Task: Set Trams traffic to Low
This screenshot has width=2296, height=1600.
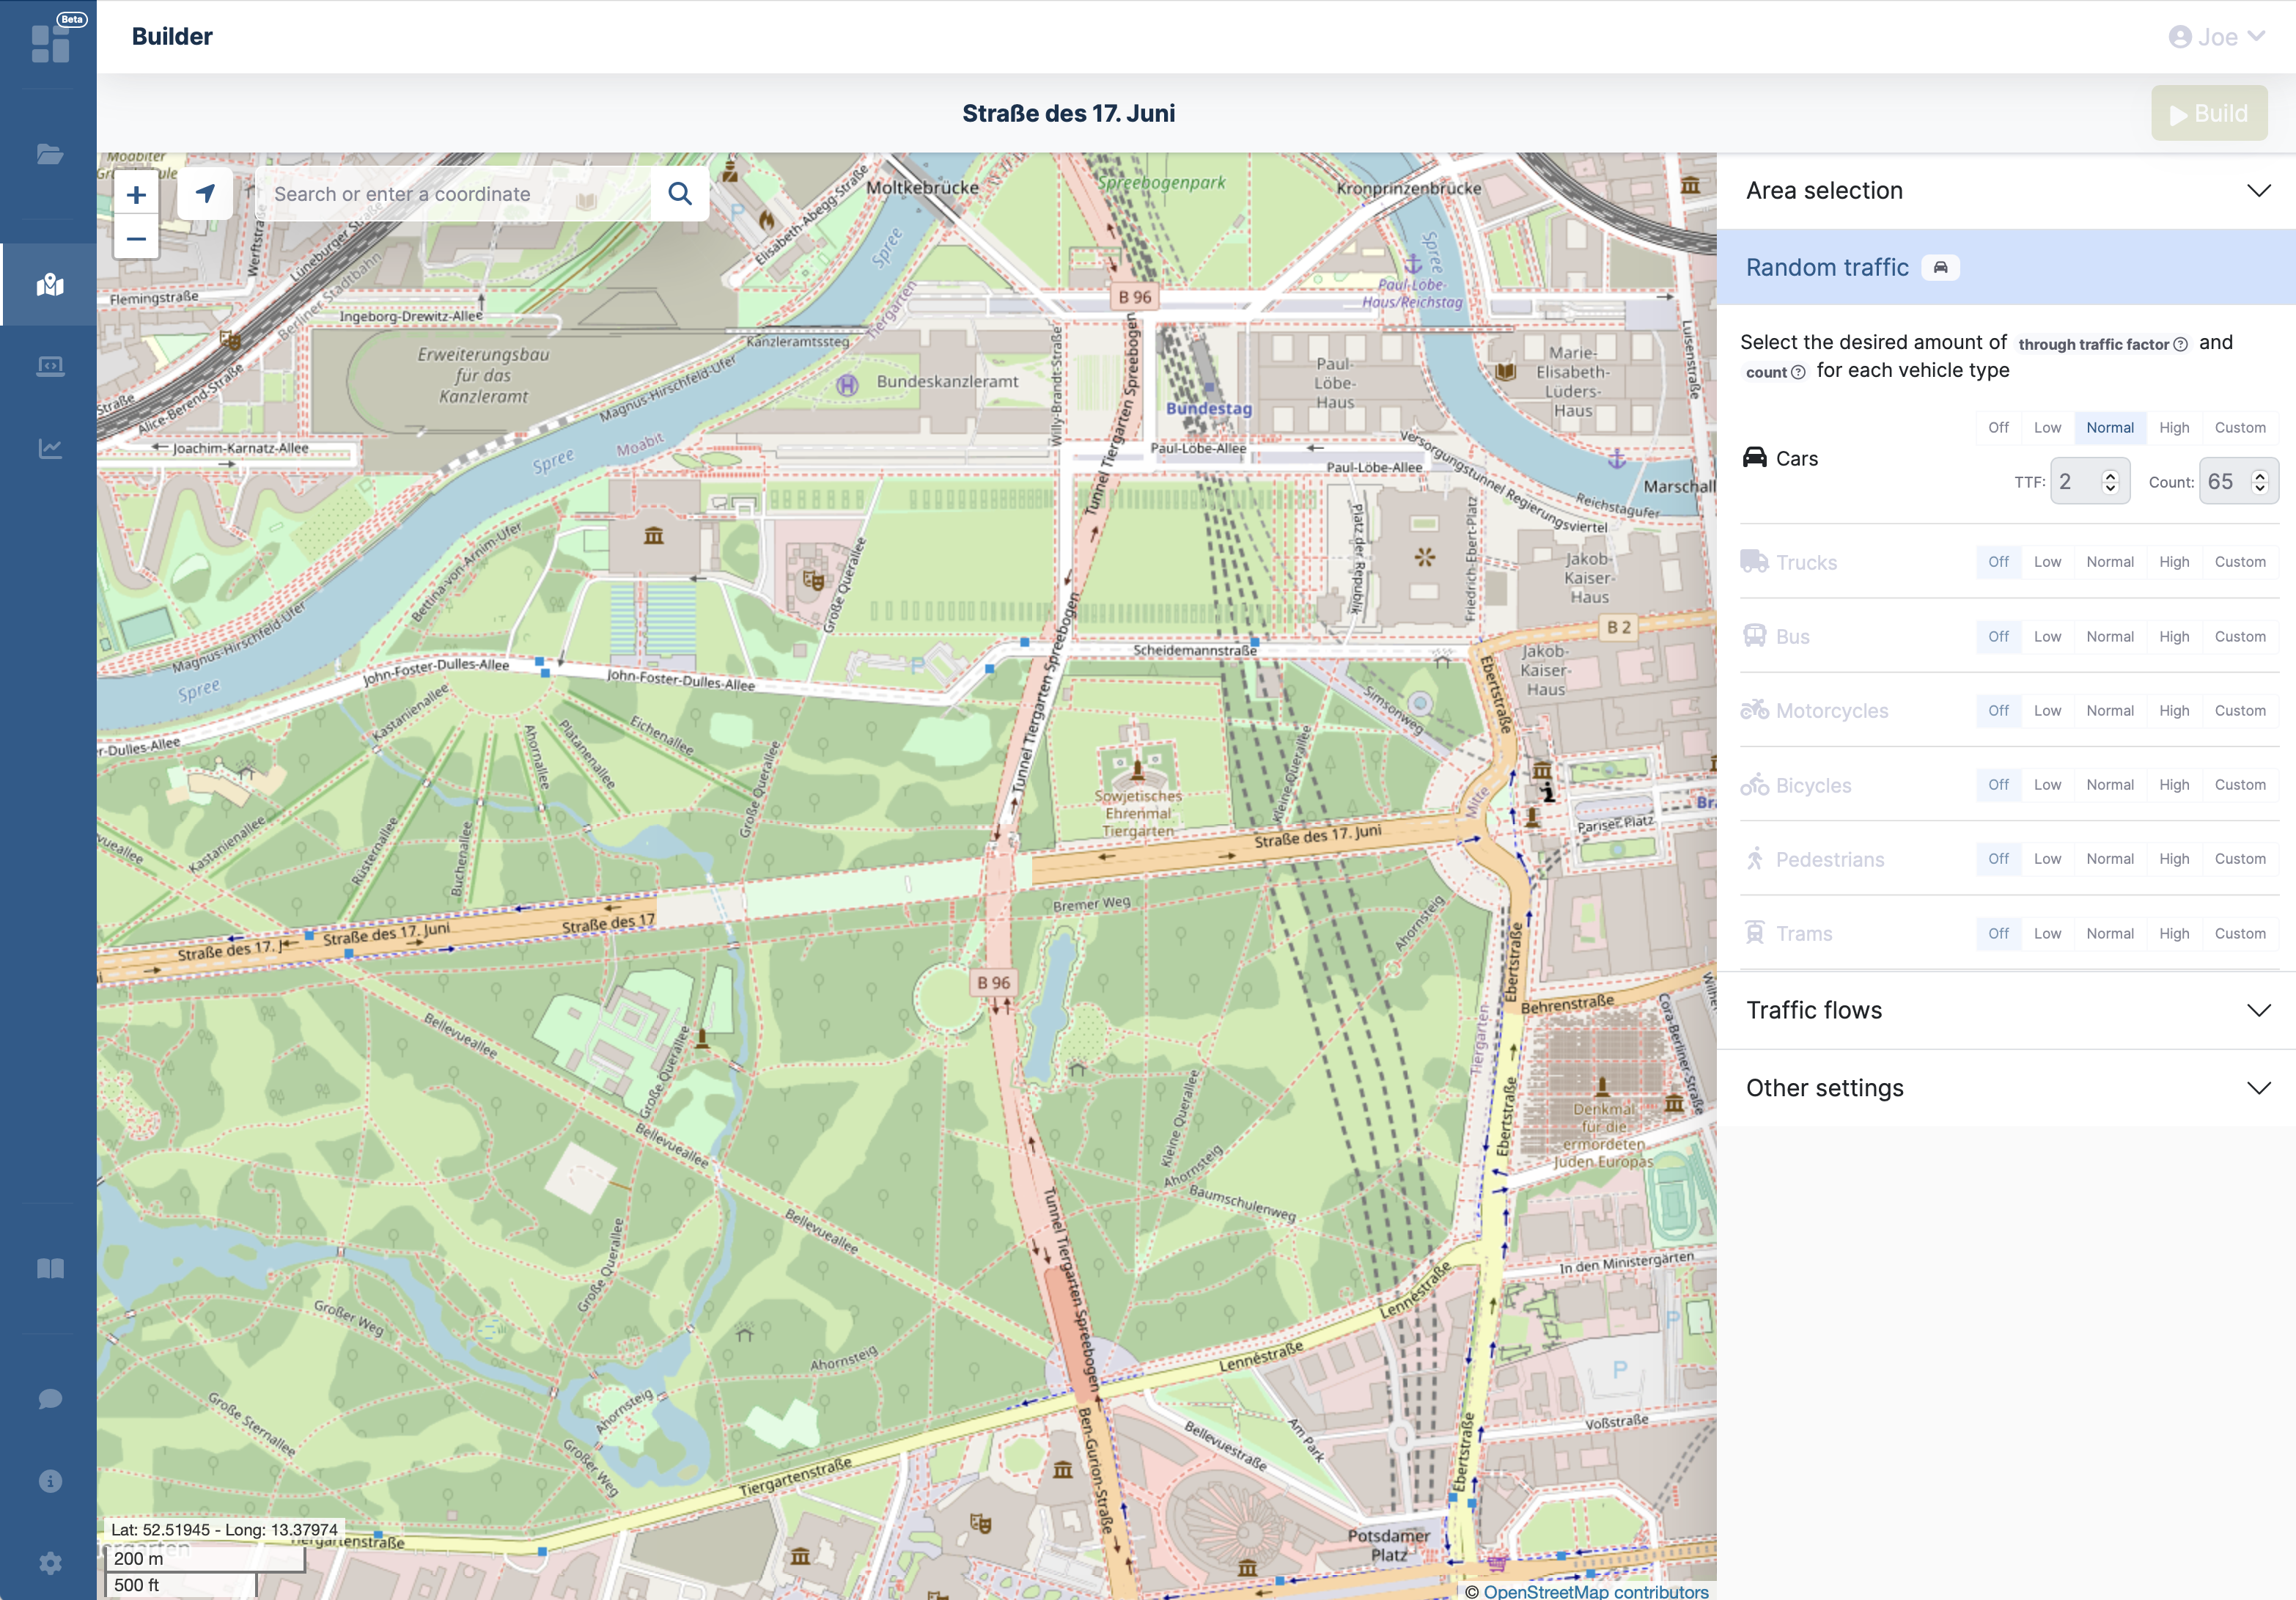Action: pyautogui.click(x=2047, y=933)
